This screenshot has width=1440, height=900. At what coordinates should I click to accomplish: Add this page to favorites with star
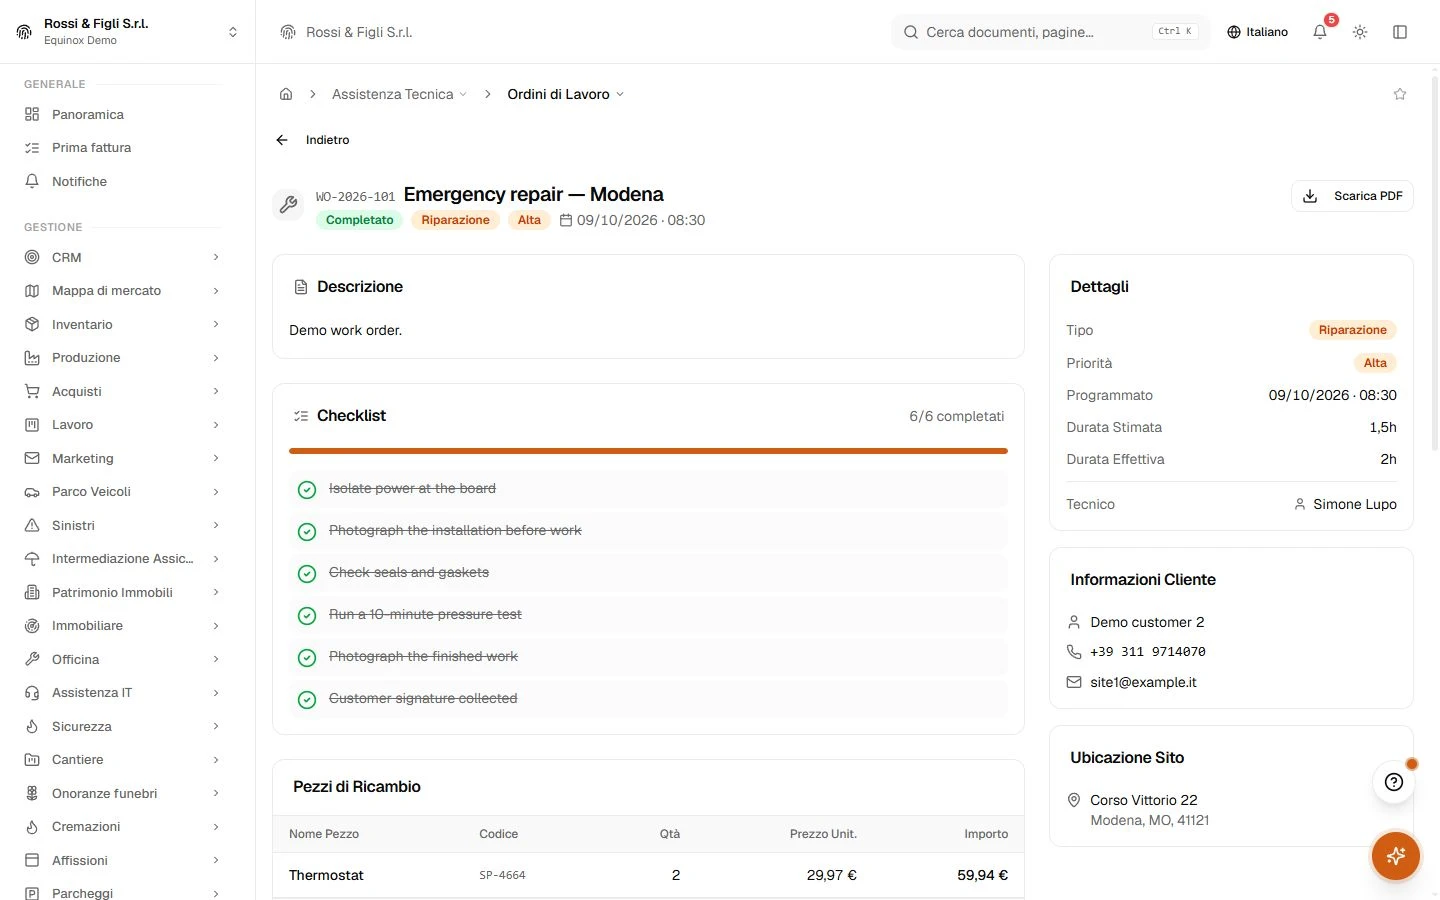coord(1400,94)
